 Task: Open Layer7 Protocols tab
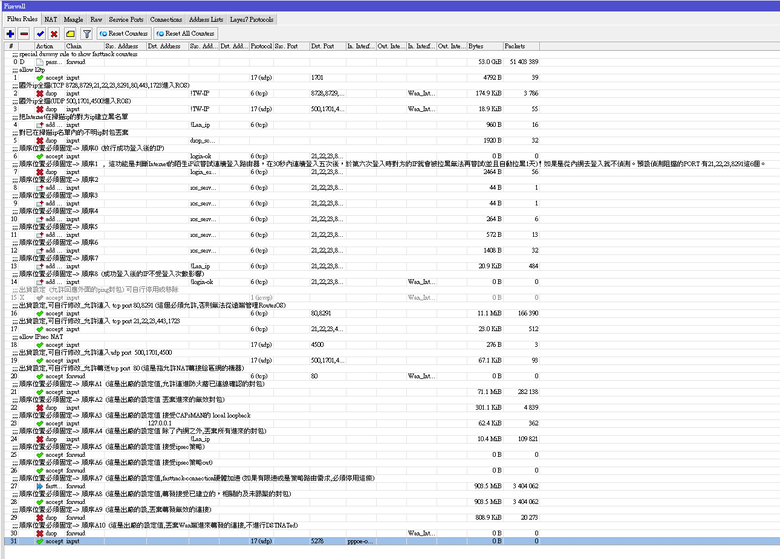tap(251, 19)
